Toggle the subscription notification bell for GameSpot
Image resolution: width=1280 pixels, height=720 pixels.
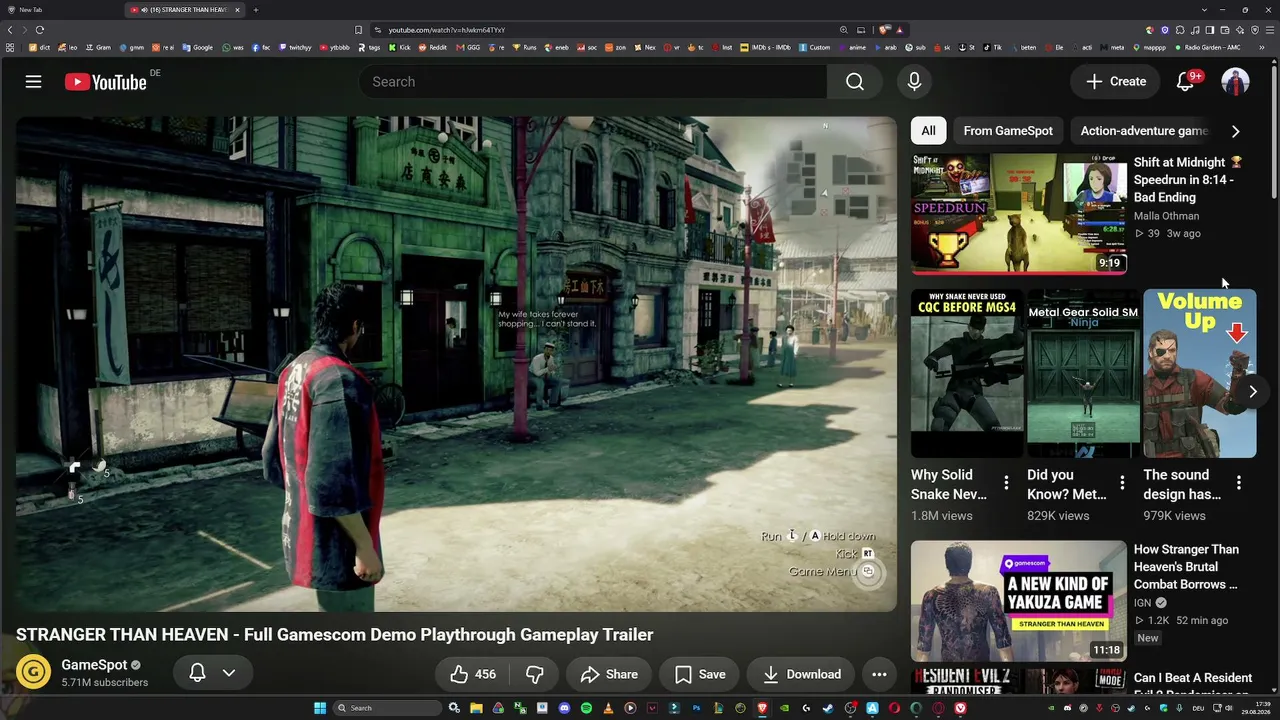198,673
